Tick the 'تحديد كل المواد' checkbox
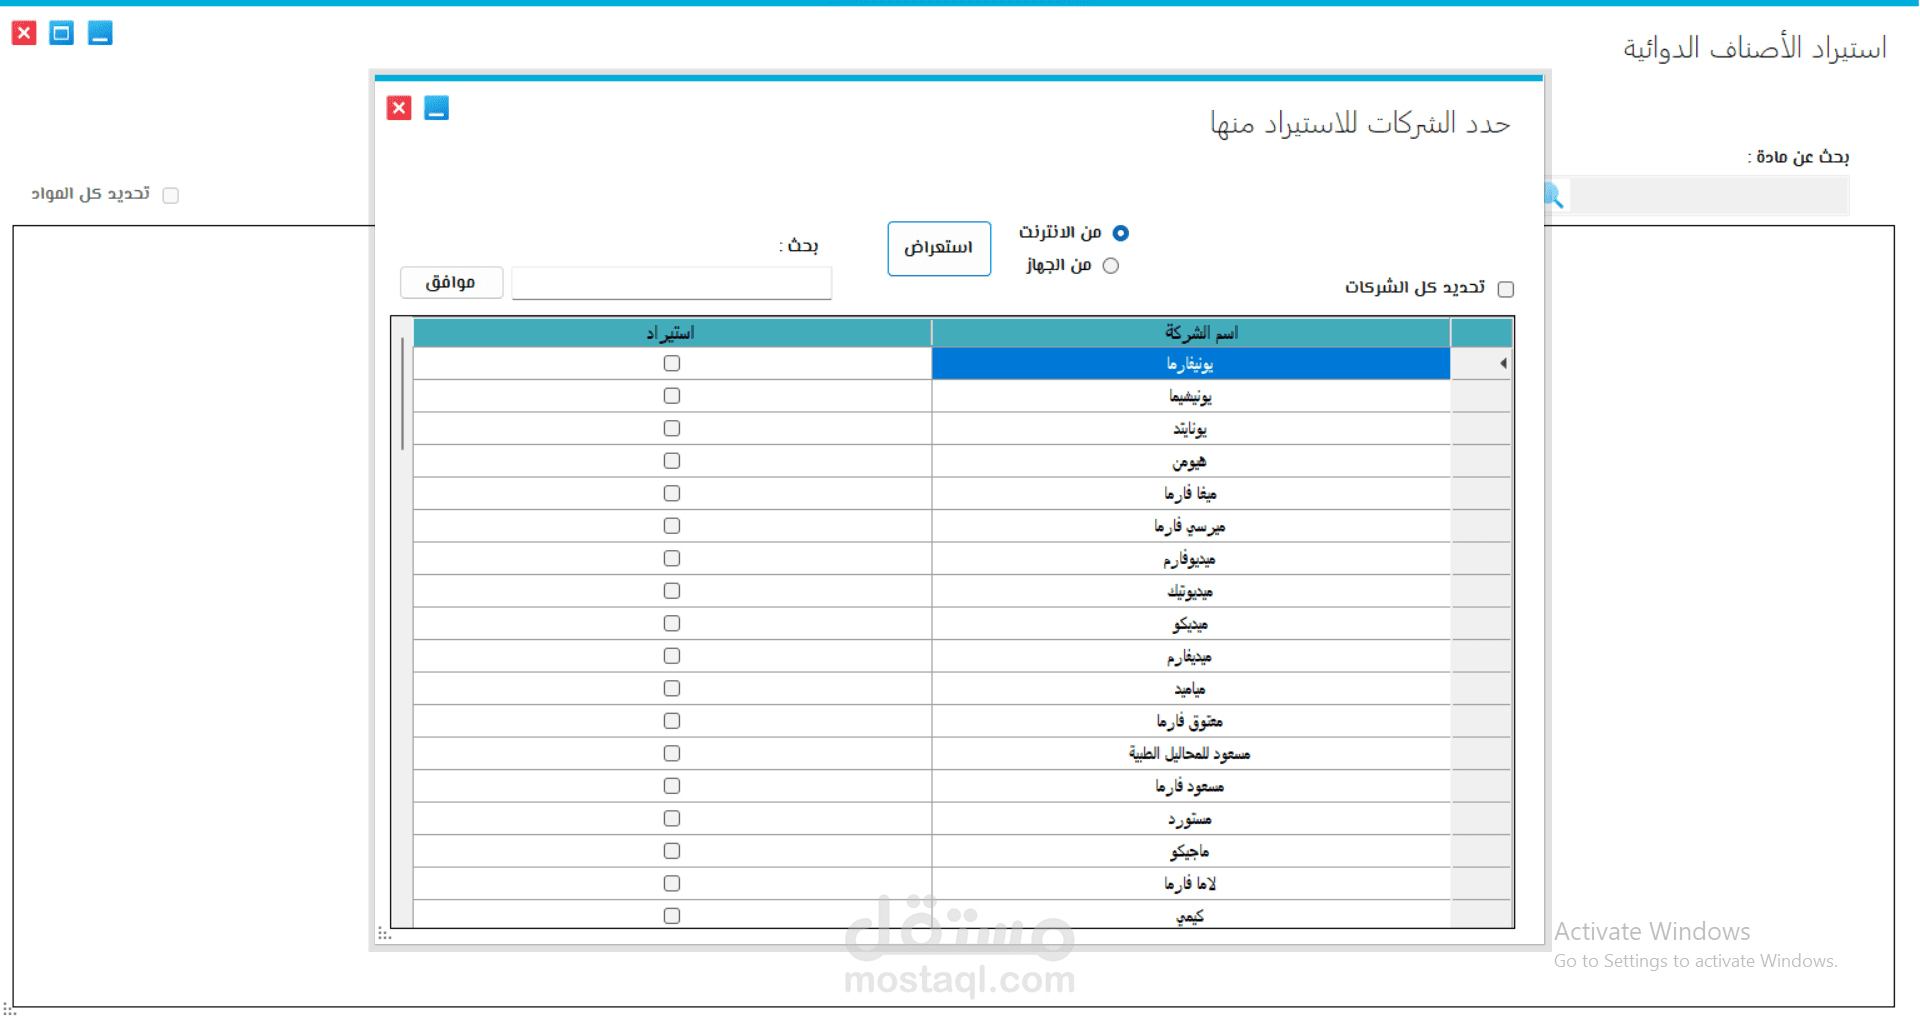Image resolution: width=1920 pixels, height=1020 pixels. tap(171, 195)
